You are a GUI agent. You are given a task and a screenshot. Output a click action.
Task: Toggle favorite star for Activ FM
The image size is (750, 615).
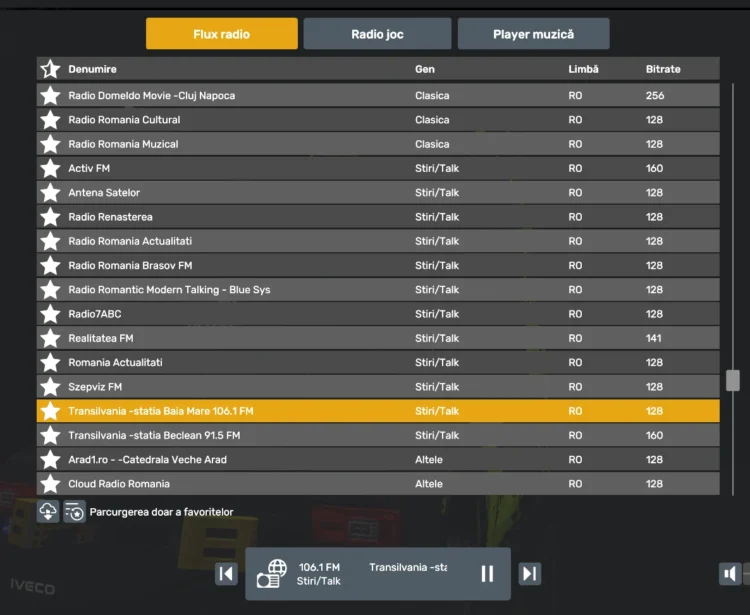tap(50, 168)
